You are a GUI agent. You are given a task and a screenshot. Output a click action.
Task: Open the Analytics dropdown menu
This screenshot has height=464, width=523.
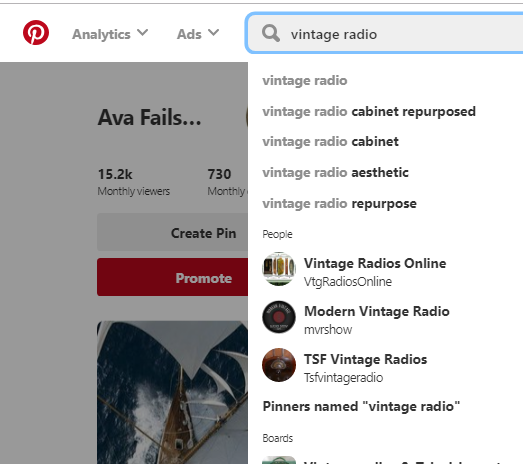(x=110, y=34)
